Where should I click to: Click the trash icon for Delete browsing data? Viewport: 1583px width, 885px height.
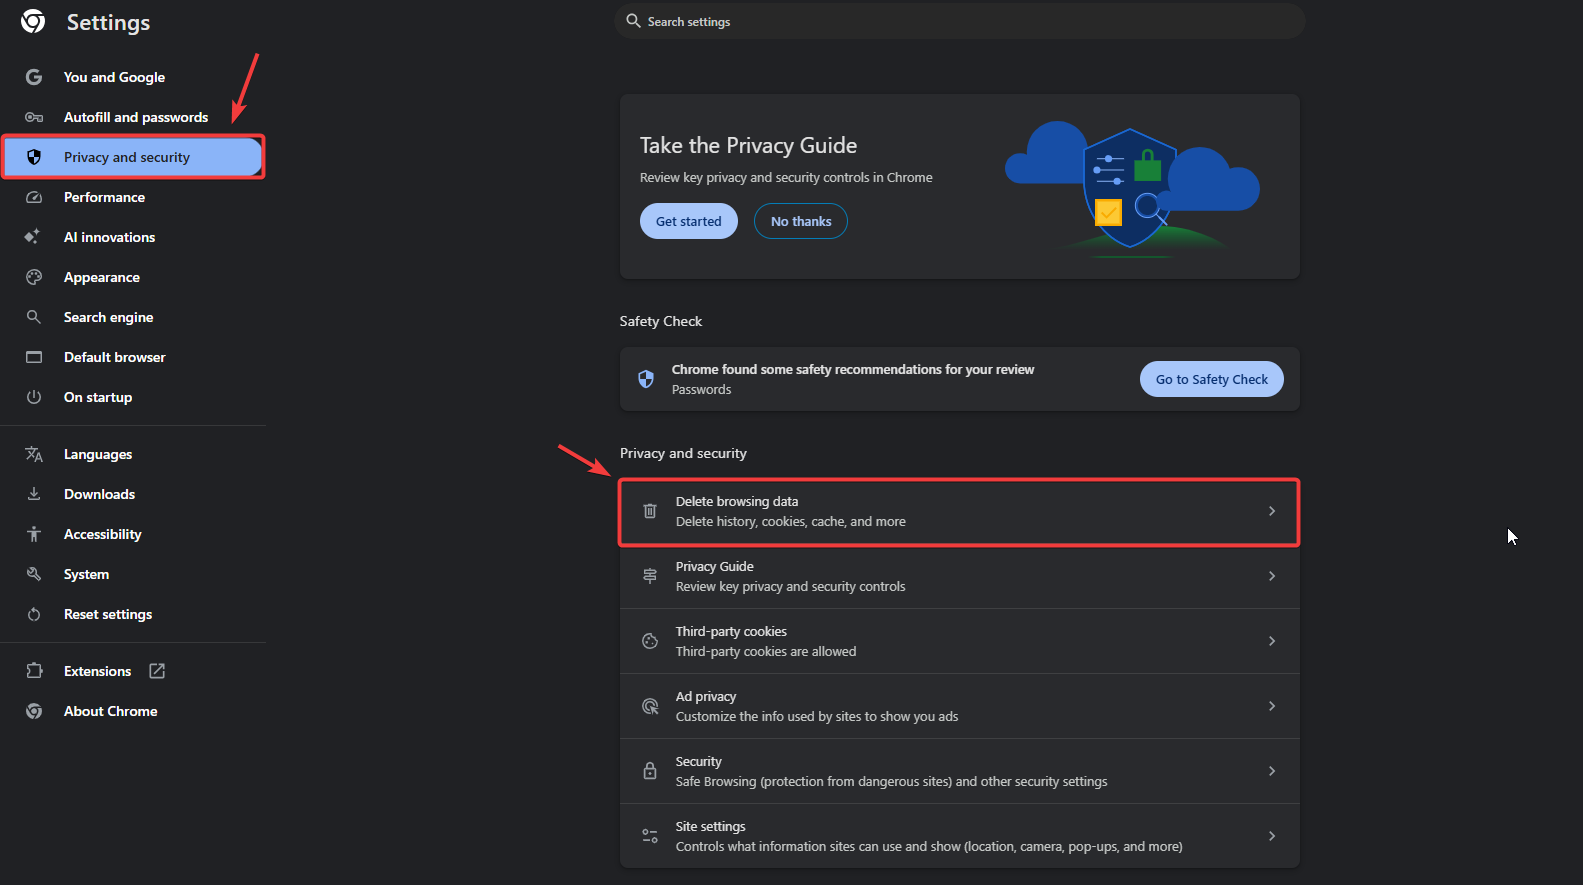(x=650, y=511)
